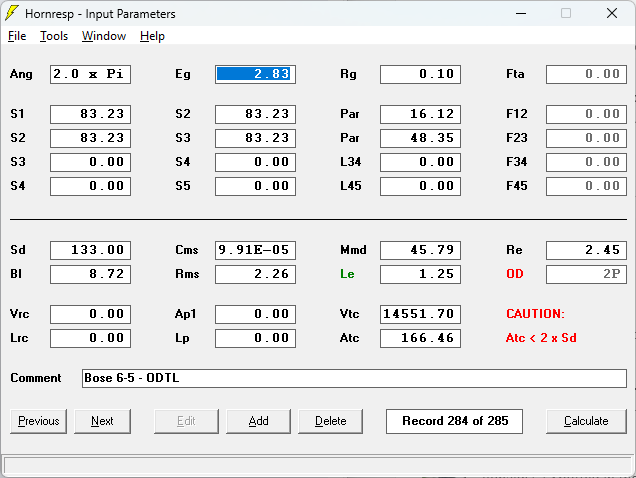Click the red CAUTION: text
The width and height of the screenshot is (636, 478).
(535, 314)
